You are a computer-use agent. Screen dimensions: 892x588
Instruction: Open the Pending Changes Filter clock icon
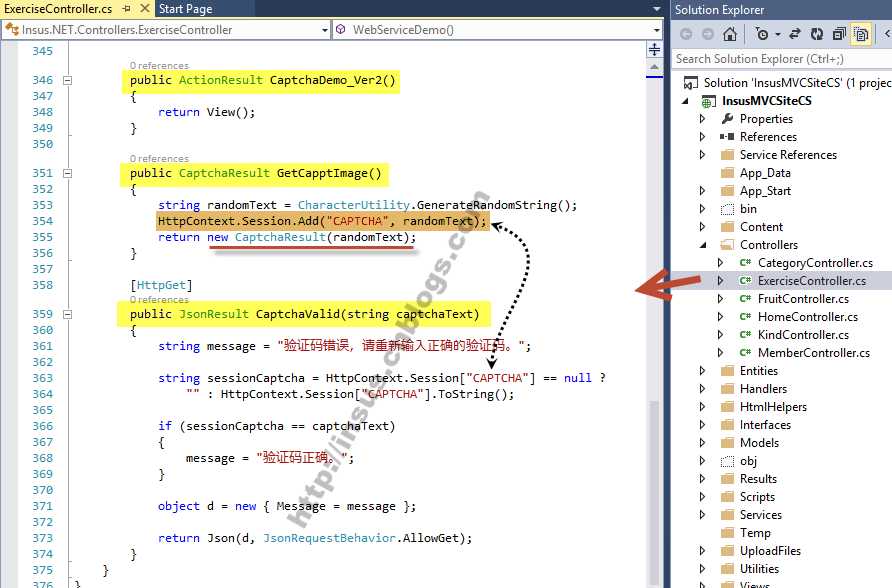762,35
